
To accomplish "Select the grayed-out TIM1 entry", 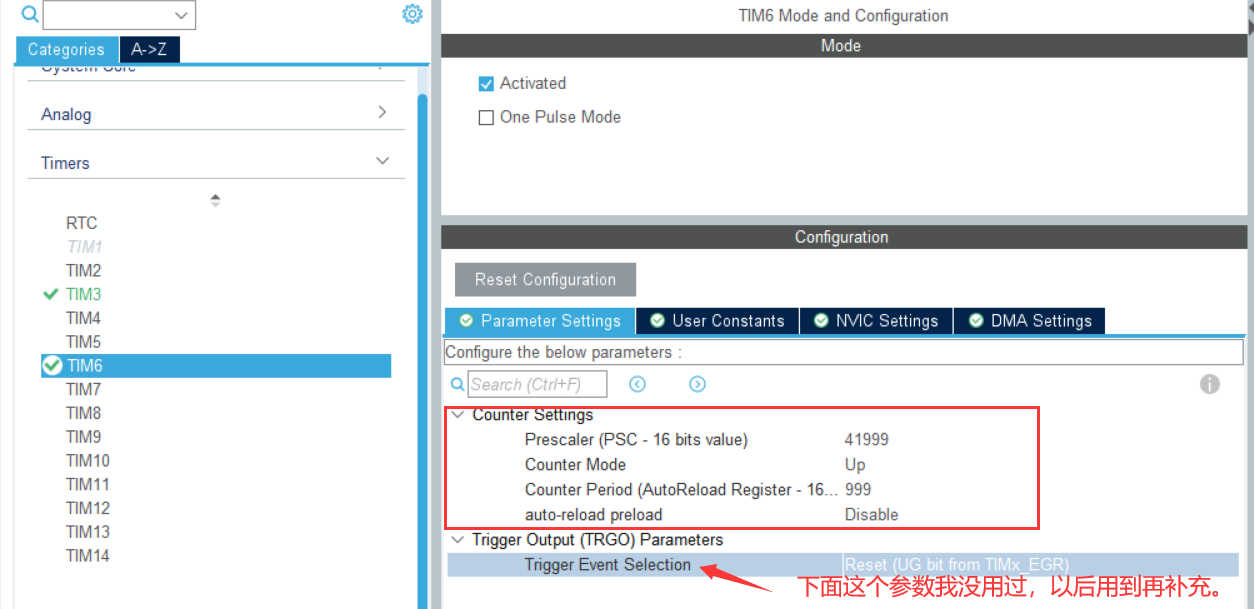I will click(84, 246).
